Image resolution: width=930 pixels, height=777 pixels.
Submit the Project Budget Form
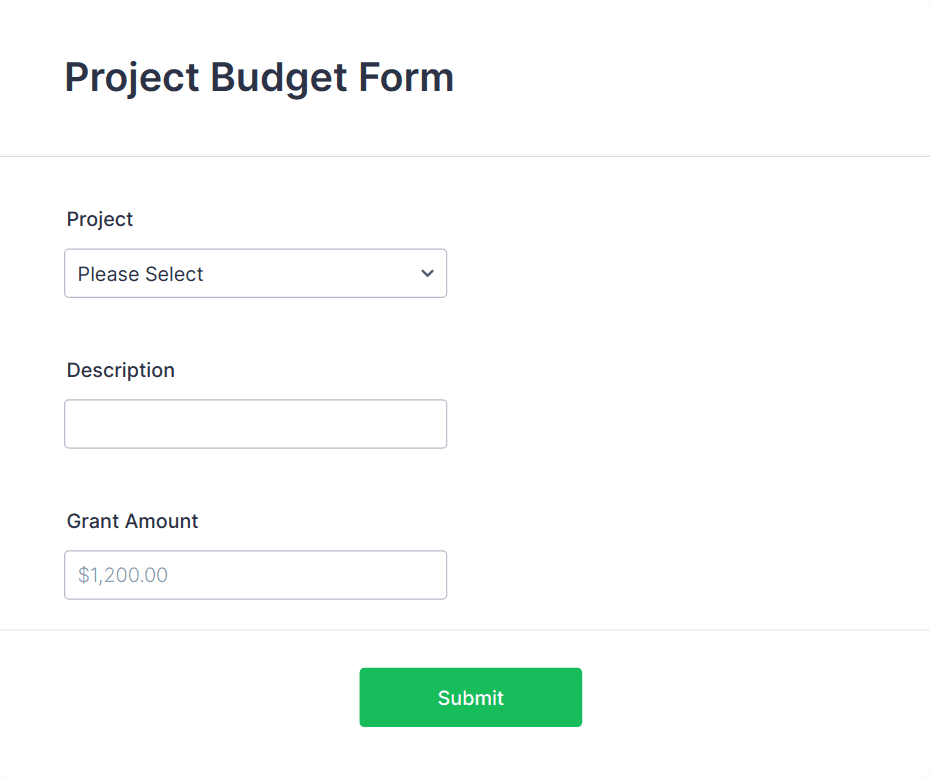coord(470,697)
